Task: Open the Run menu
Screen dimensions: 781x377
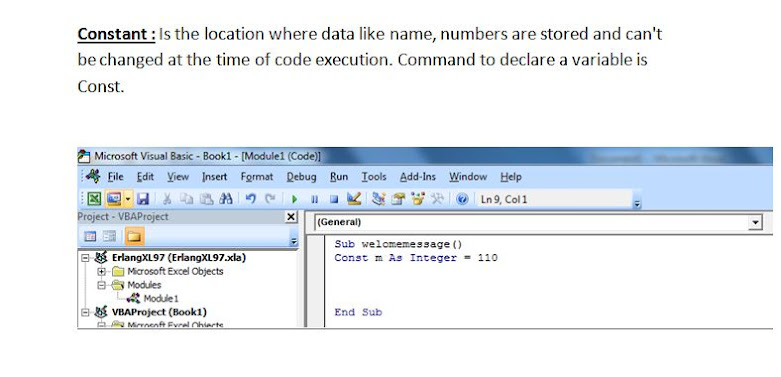Action: pyautogui.click(x=339, y=177)
